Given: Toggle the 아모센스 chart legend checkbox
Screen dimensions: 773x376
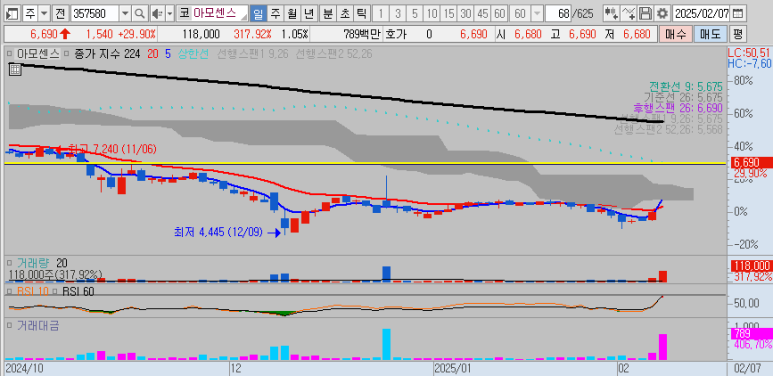Looking at the screenshot, I should [x=9, y=53].
